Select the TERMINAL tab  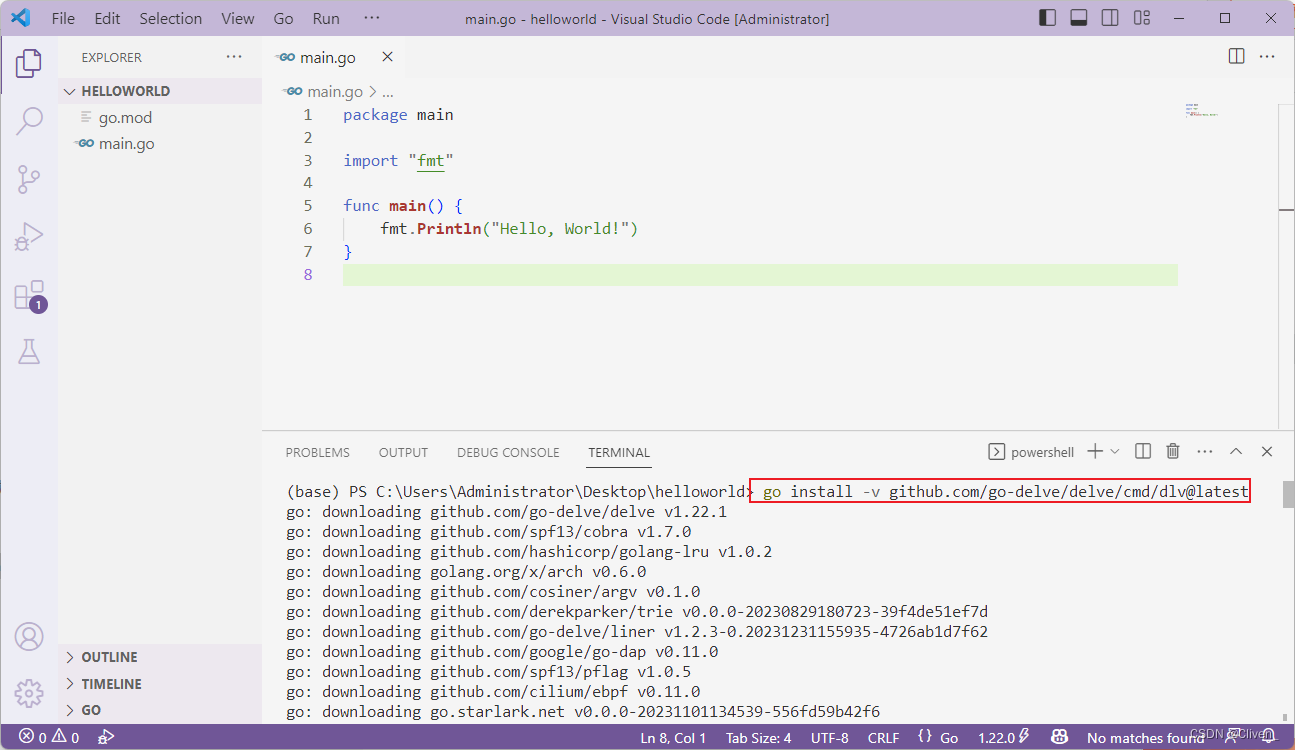pos(619,453)
